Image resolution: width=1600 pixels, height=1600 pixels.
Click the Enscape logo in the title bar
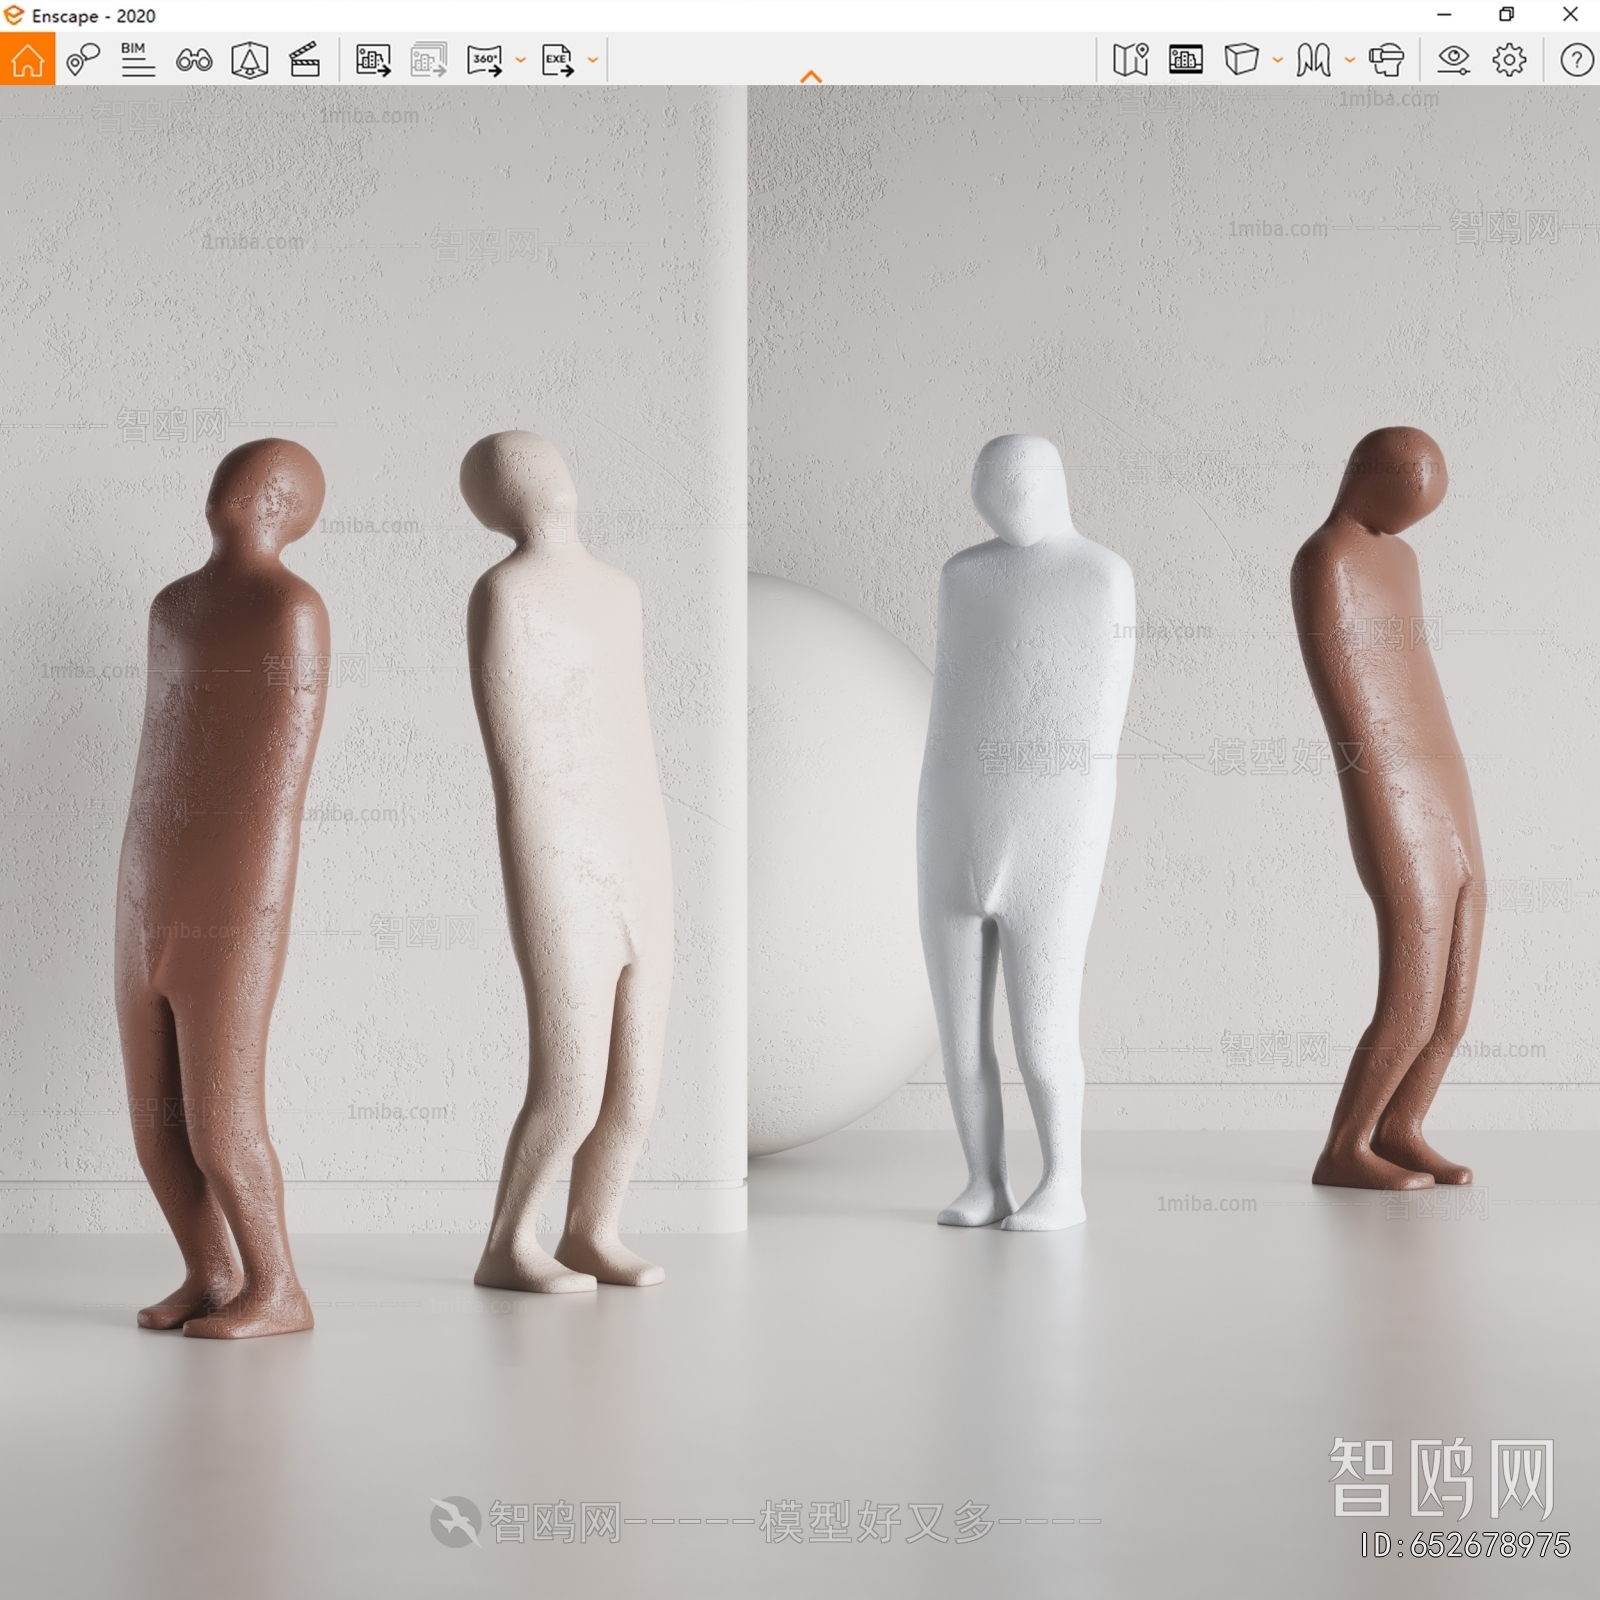[14, 15]
